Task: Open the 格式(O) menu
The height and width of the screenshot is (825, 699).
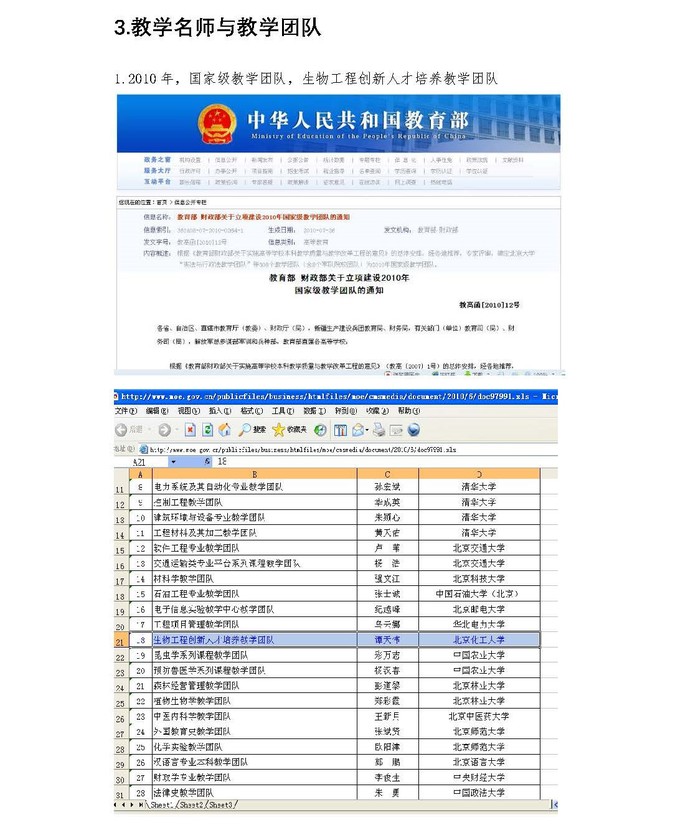Action: (251, 411)
